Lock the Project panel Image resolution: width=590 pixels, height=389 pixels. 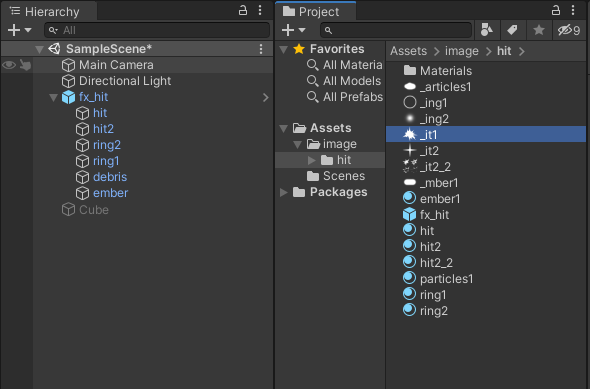click(556, 11)
